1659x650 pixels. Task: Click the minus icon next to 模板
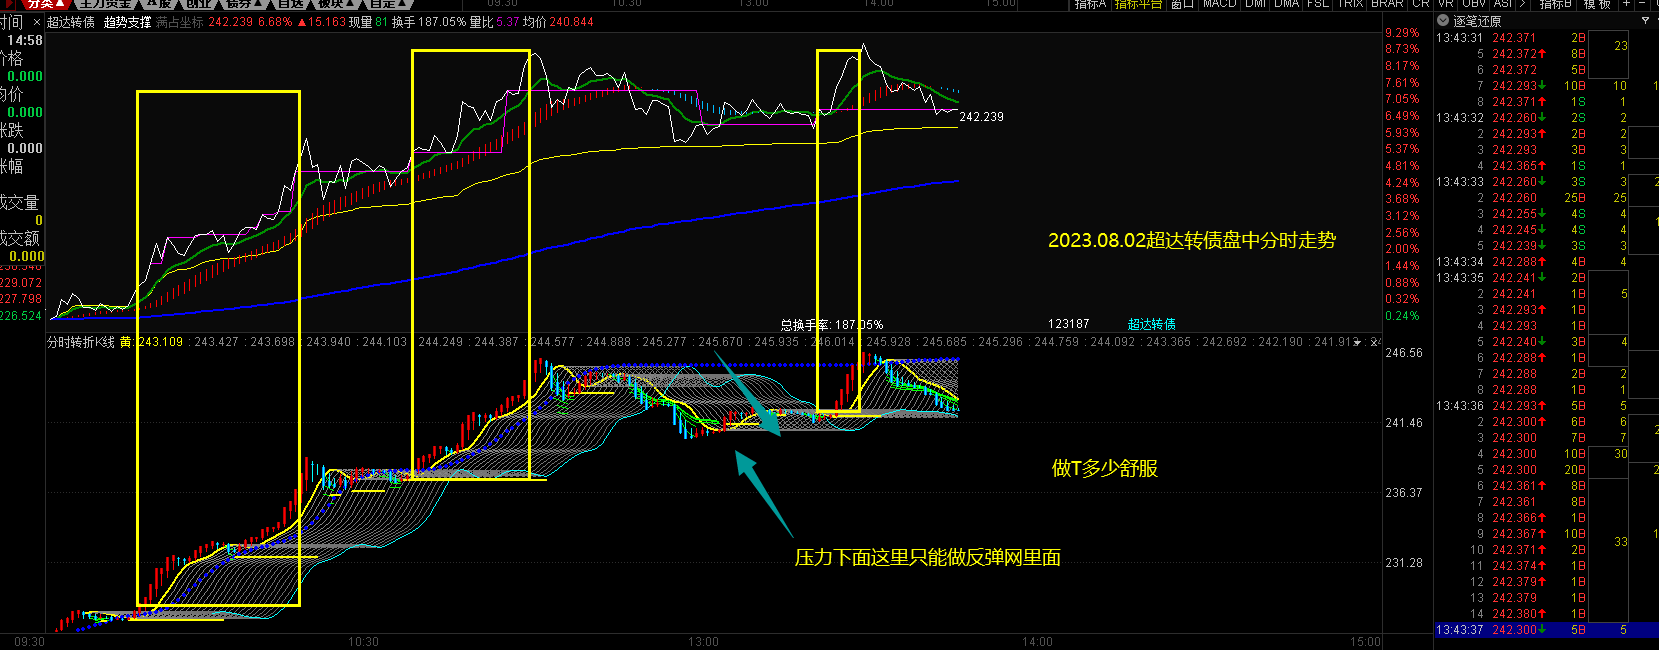[x=1642, y=4]
